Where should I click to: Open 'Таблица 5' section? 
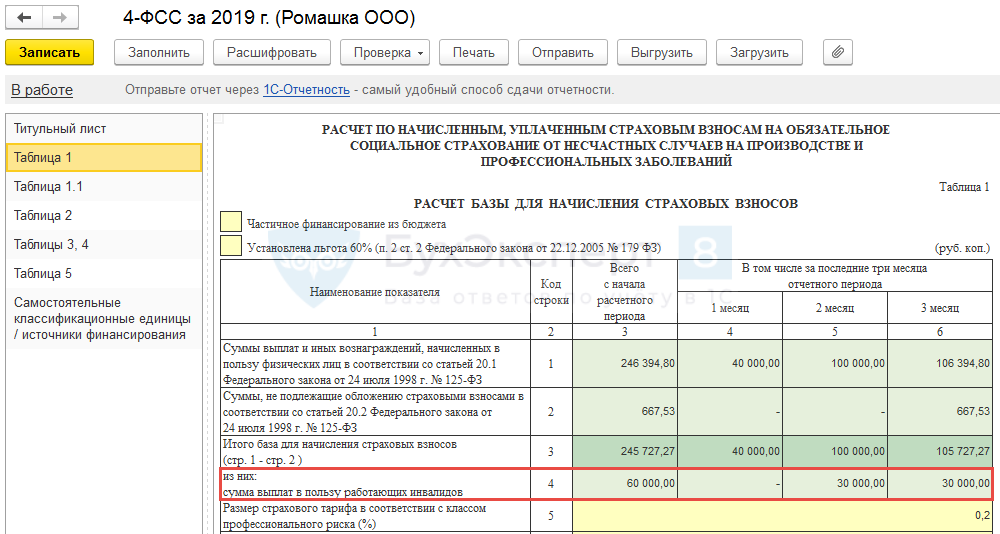(43, 273)
